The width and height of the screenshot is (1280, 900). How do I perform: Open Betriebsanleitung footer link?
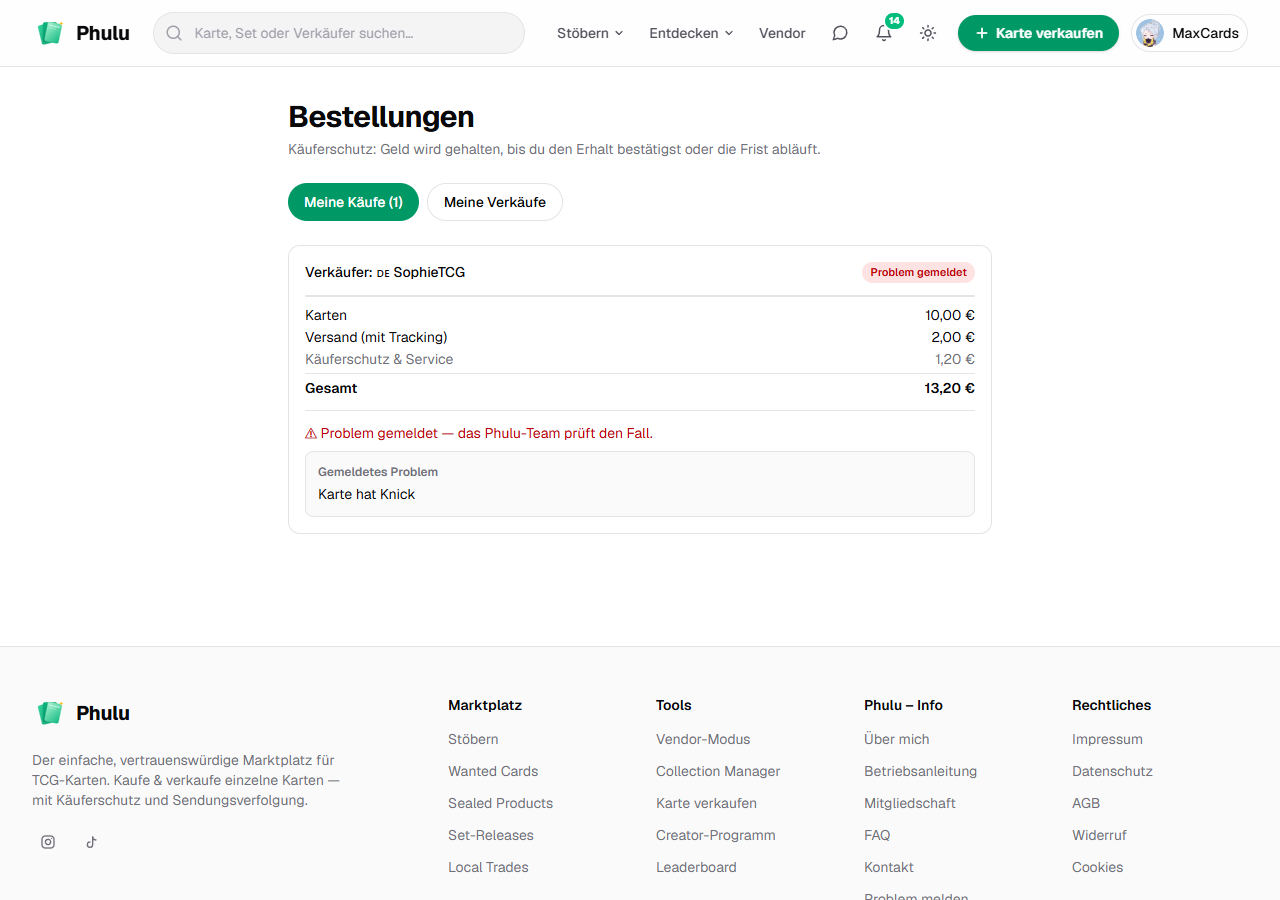[920, 771]
